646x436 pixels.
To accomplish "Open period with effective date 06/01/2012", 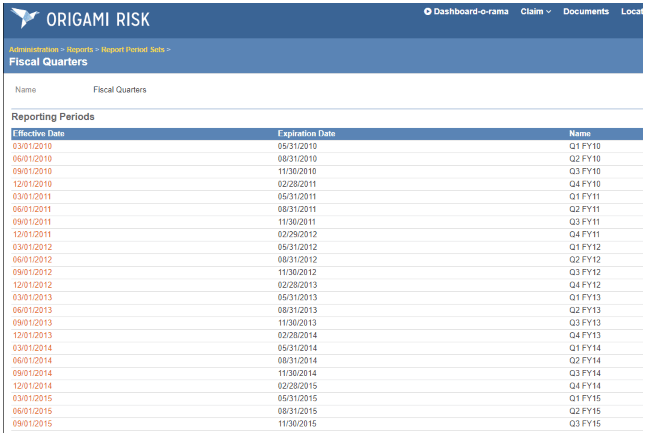I will pyautogui.click(x=32, y=260).
